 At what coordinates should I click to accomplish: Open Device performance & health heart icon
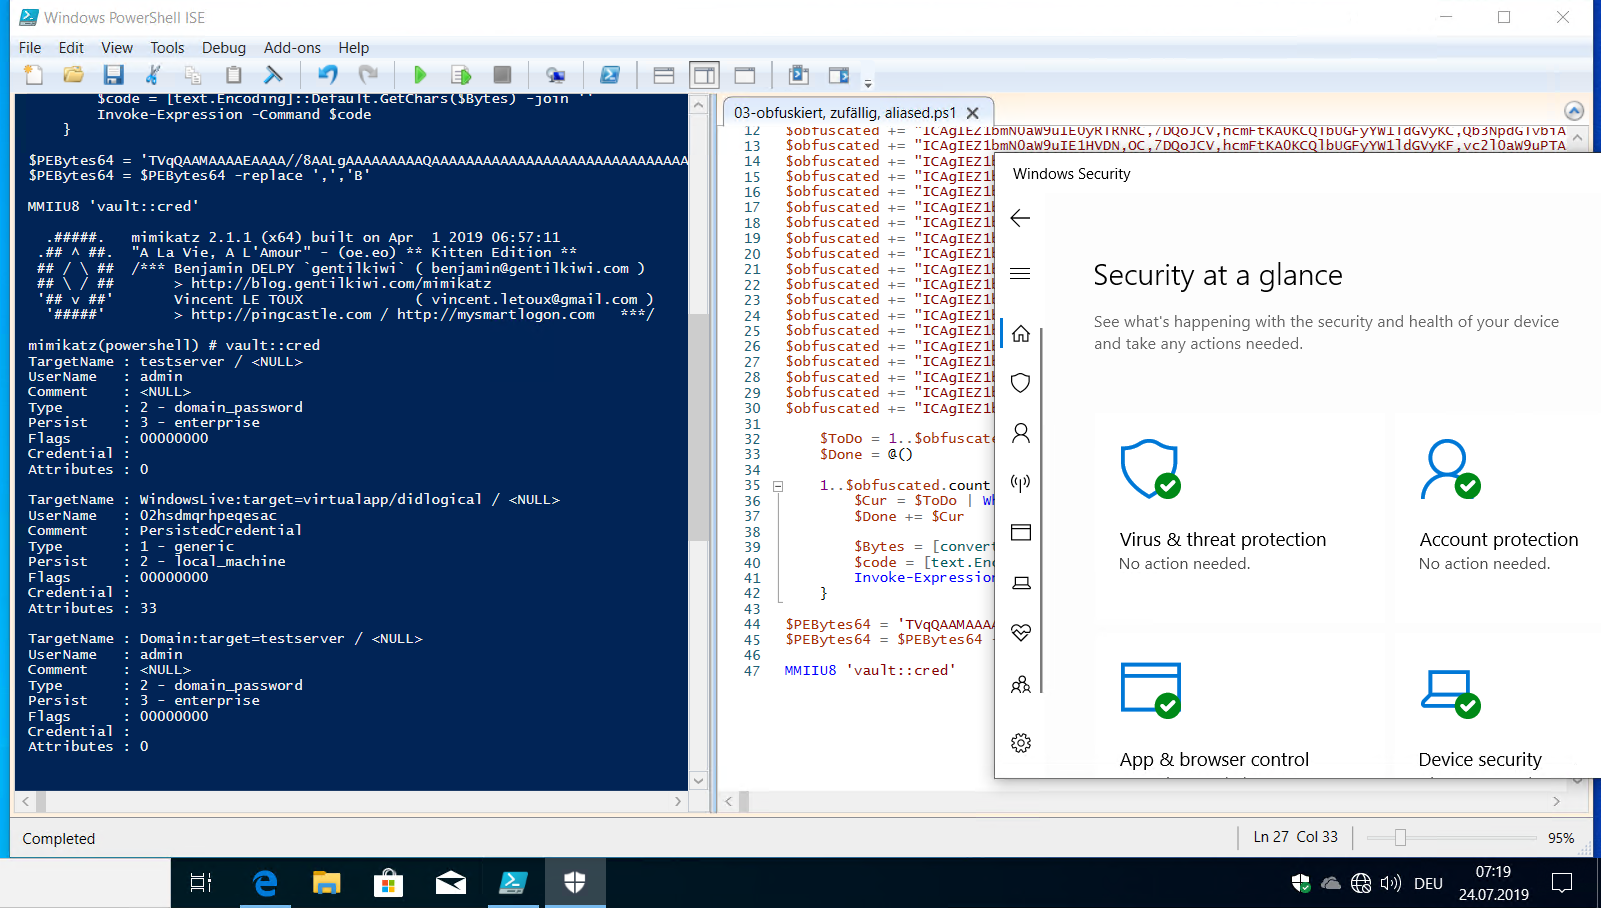(1020, 633)
